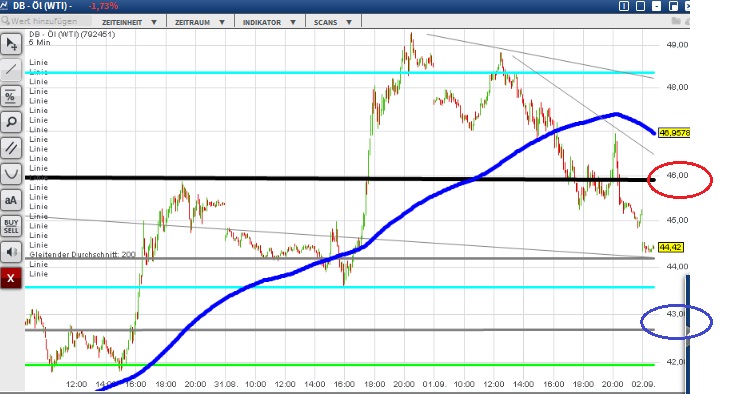This screenshot has height=394, width=748.
Task: Select the arc curve drawing tool
Action: click(11, 174)
